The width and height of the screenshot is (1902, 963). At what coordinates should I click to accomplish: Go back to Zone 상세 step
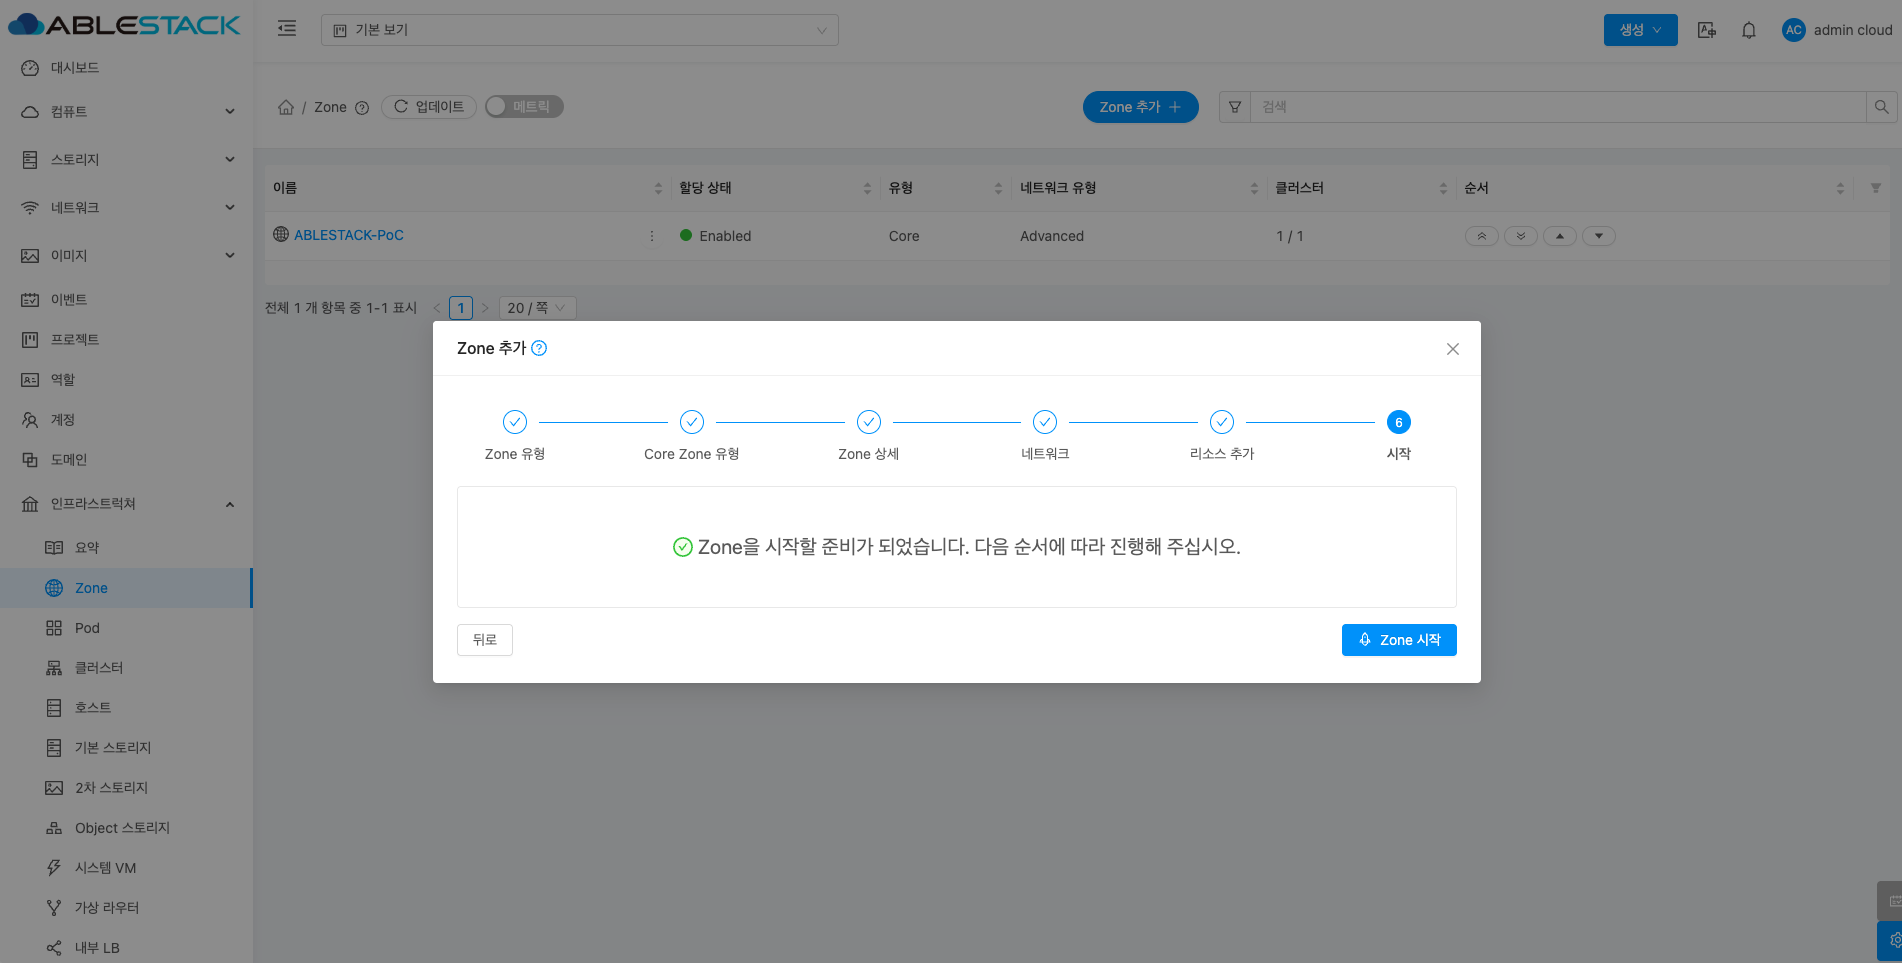[869, 422]
